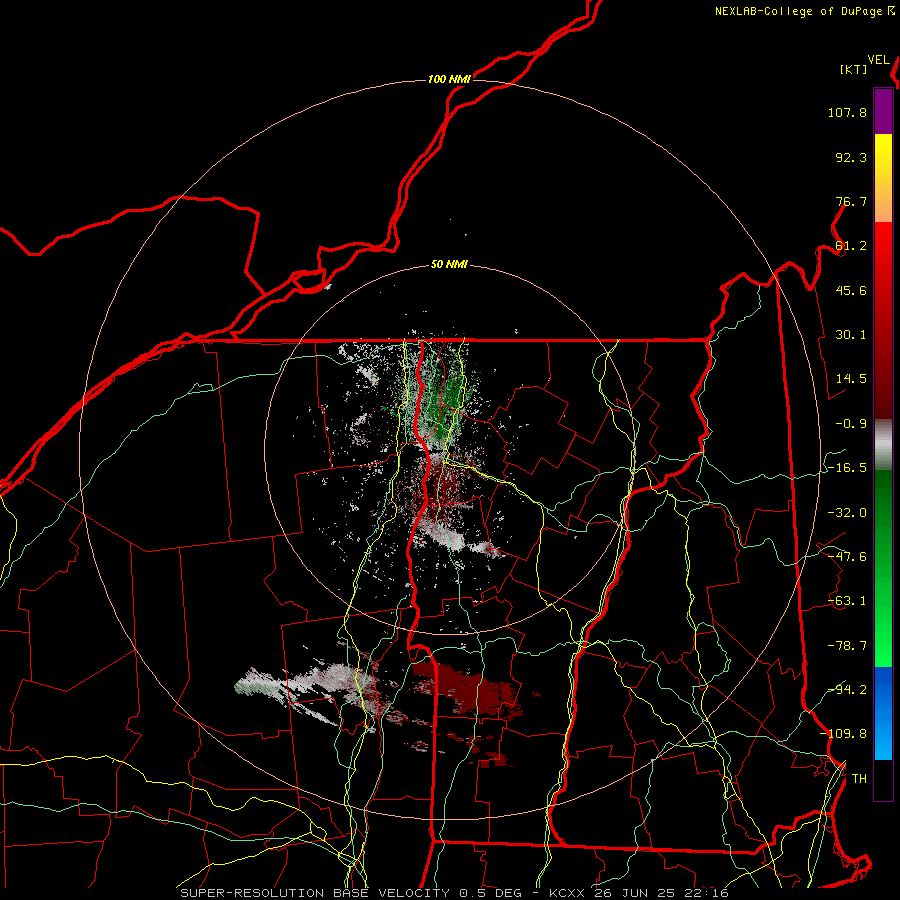
Task: Click the -32.0 velocity scale value
Action: point(847,513)
